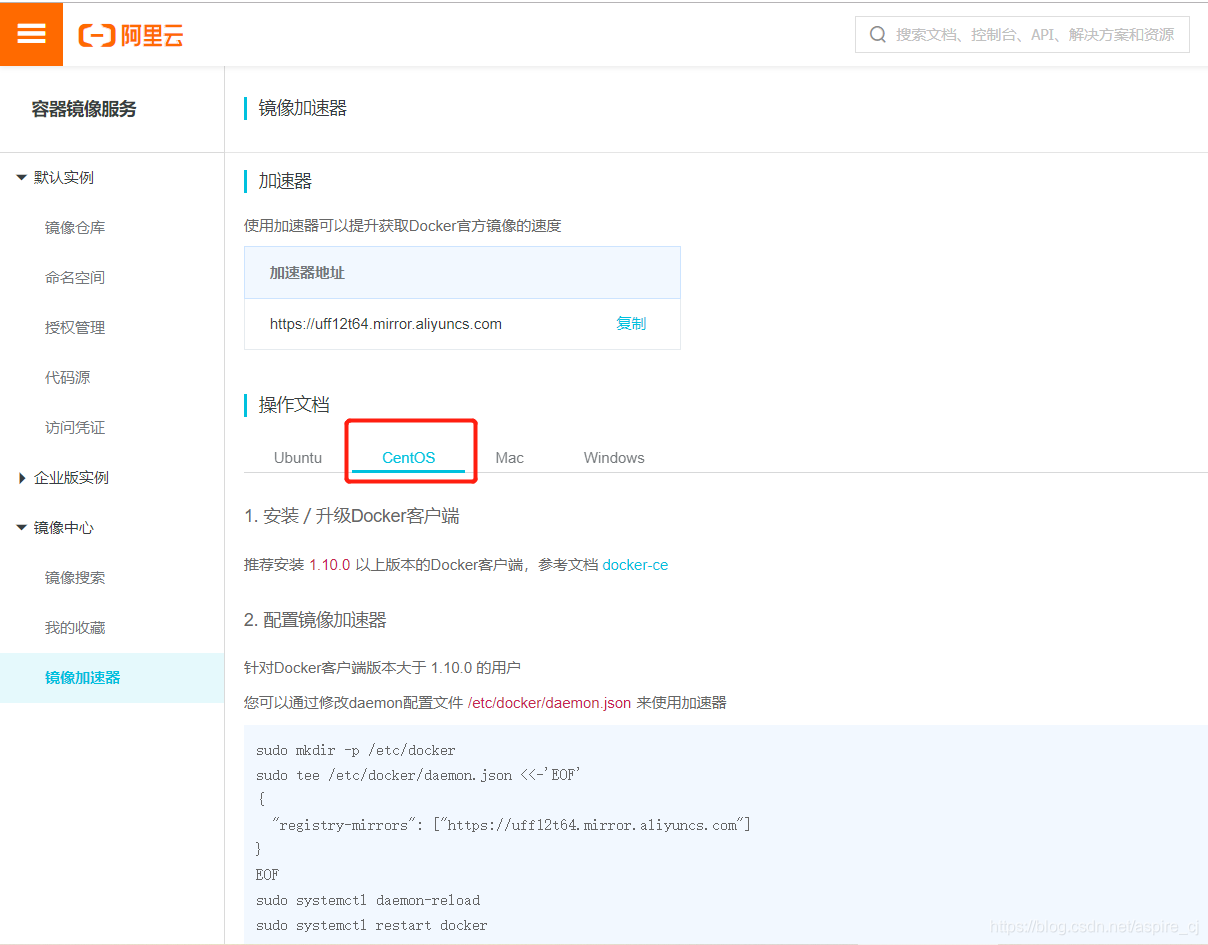Select 镜像加速器 in the sidebar
Image resolution: width=1208 pixels, height=945 pixels.
112,678
